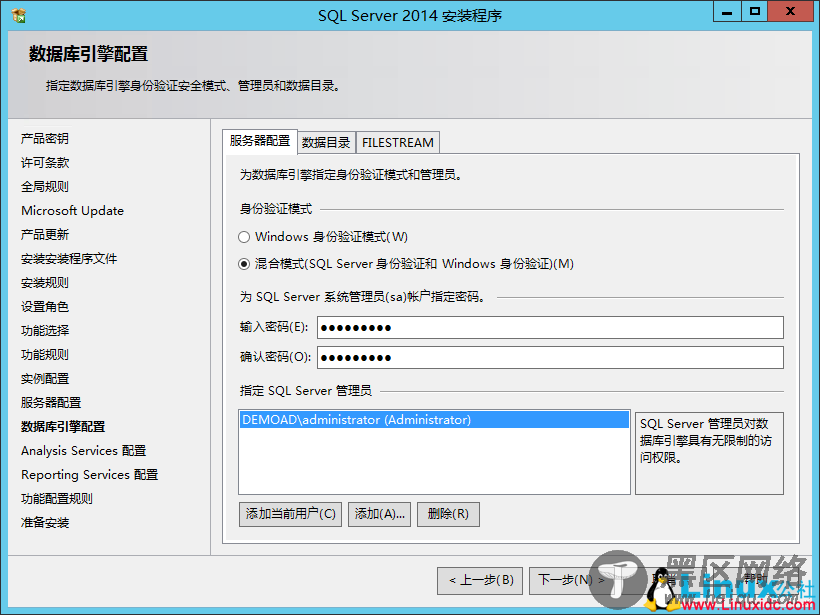Click 全局规则 step in sidebar
The image size is (820, 615).
(45, 187)
